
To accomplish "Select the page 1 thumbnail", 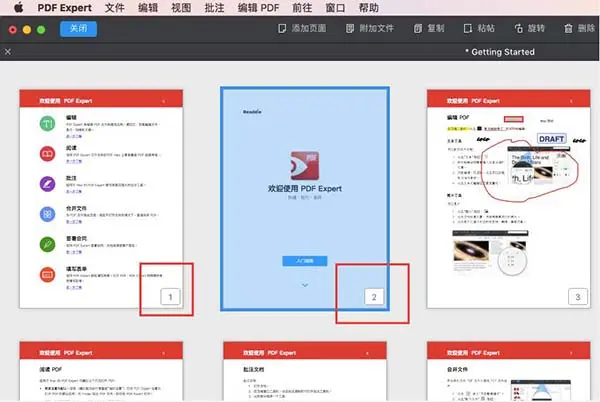I will click(101, 199).
